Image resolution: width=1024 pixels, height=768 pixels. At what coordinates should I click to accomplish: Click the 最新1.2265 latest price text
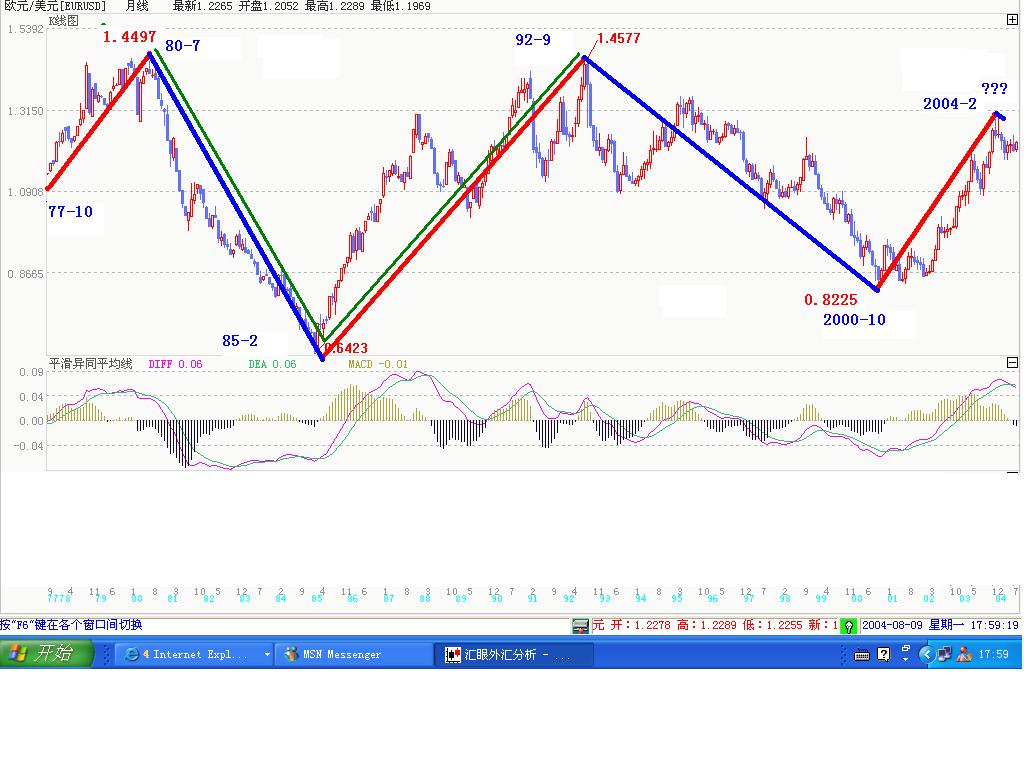(x=202, y=6)
